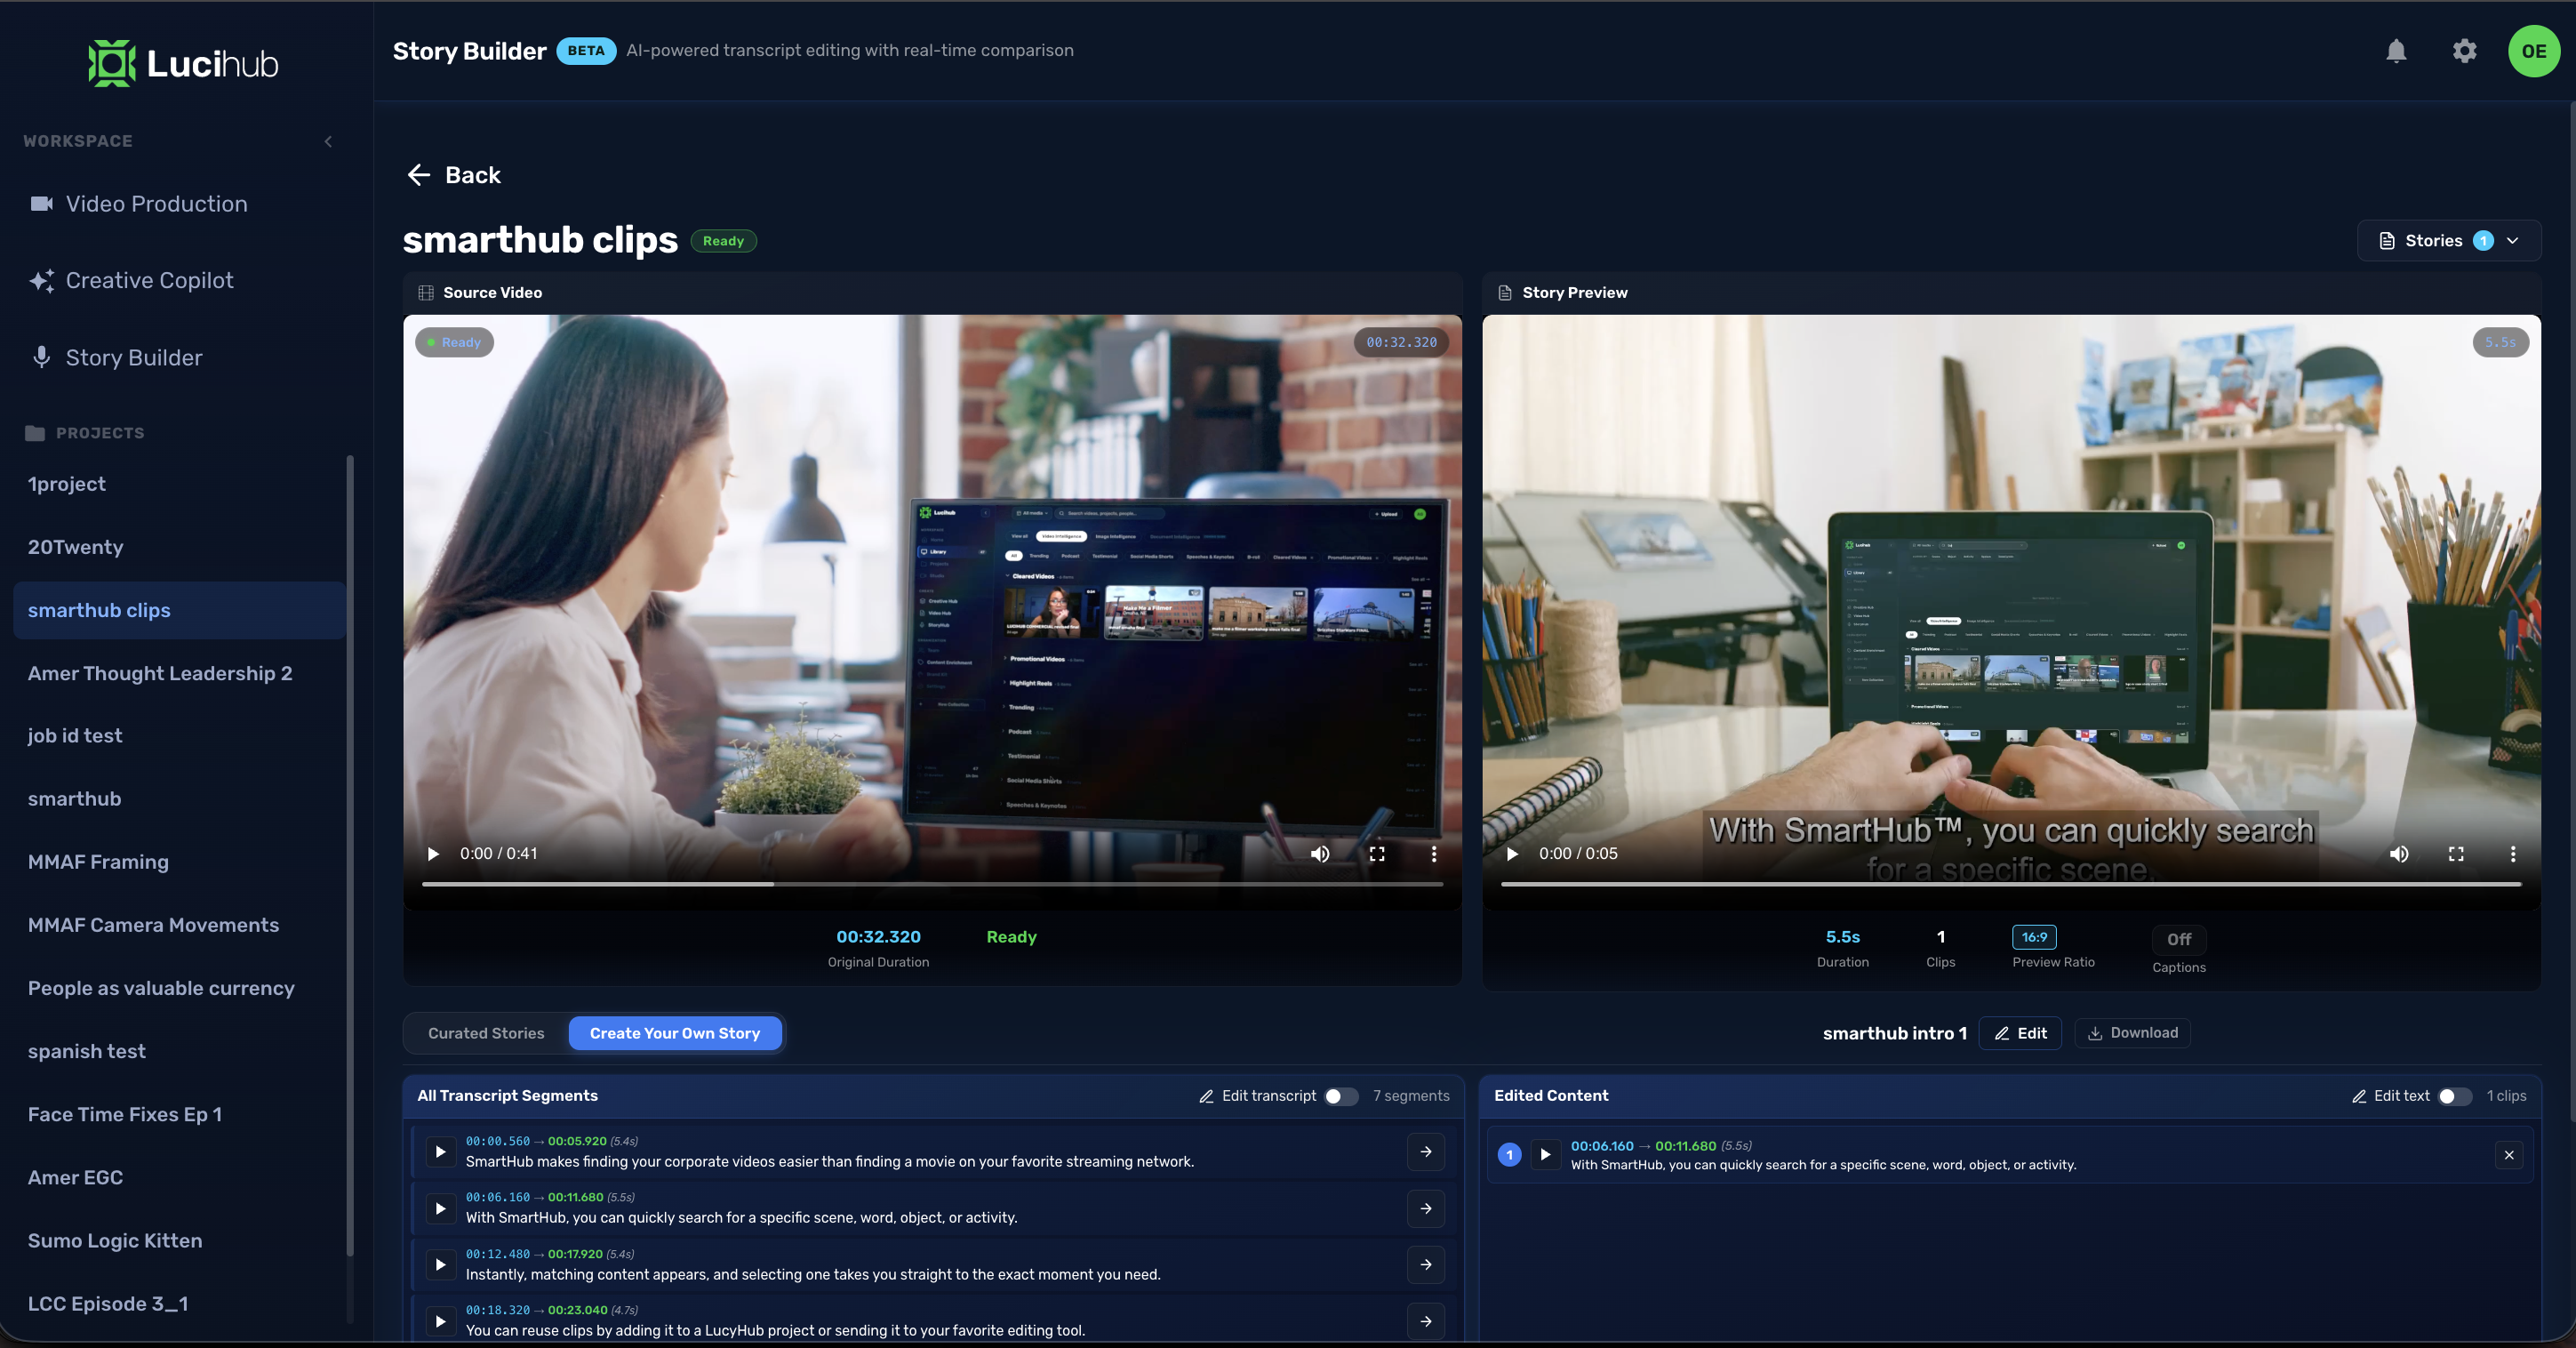Mute the Source Video audio
Viewport: 2576px width, 1348px height.
1320,854
